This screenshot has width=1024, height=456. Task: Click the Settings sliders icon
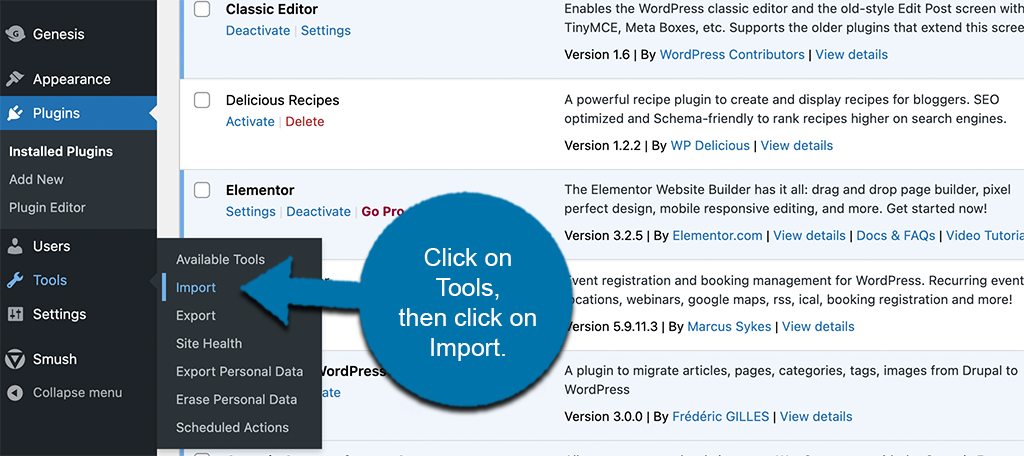(15, 314)
